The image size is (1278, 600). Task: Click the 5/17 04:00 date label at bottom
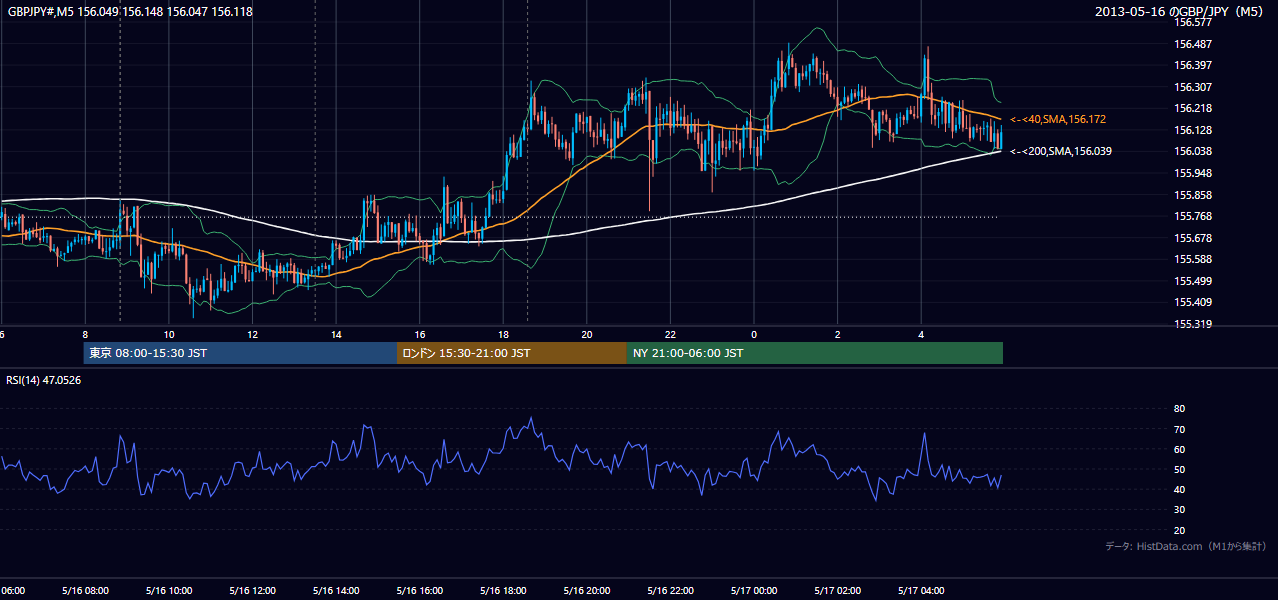tap(921, 590)
